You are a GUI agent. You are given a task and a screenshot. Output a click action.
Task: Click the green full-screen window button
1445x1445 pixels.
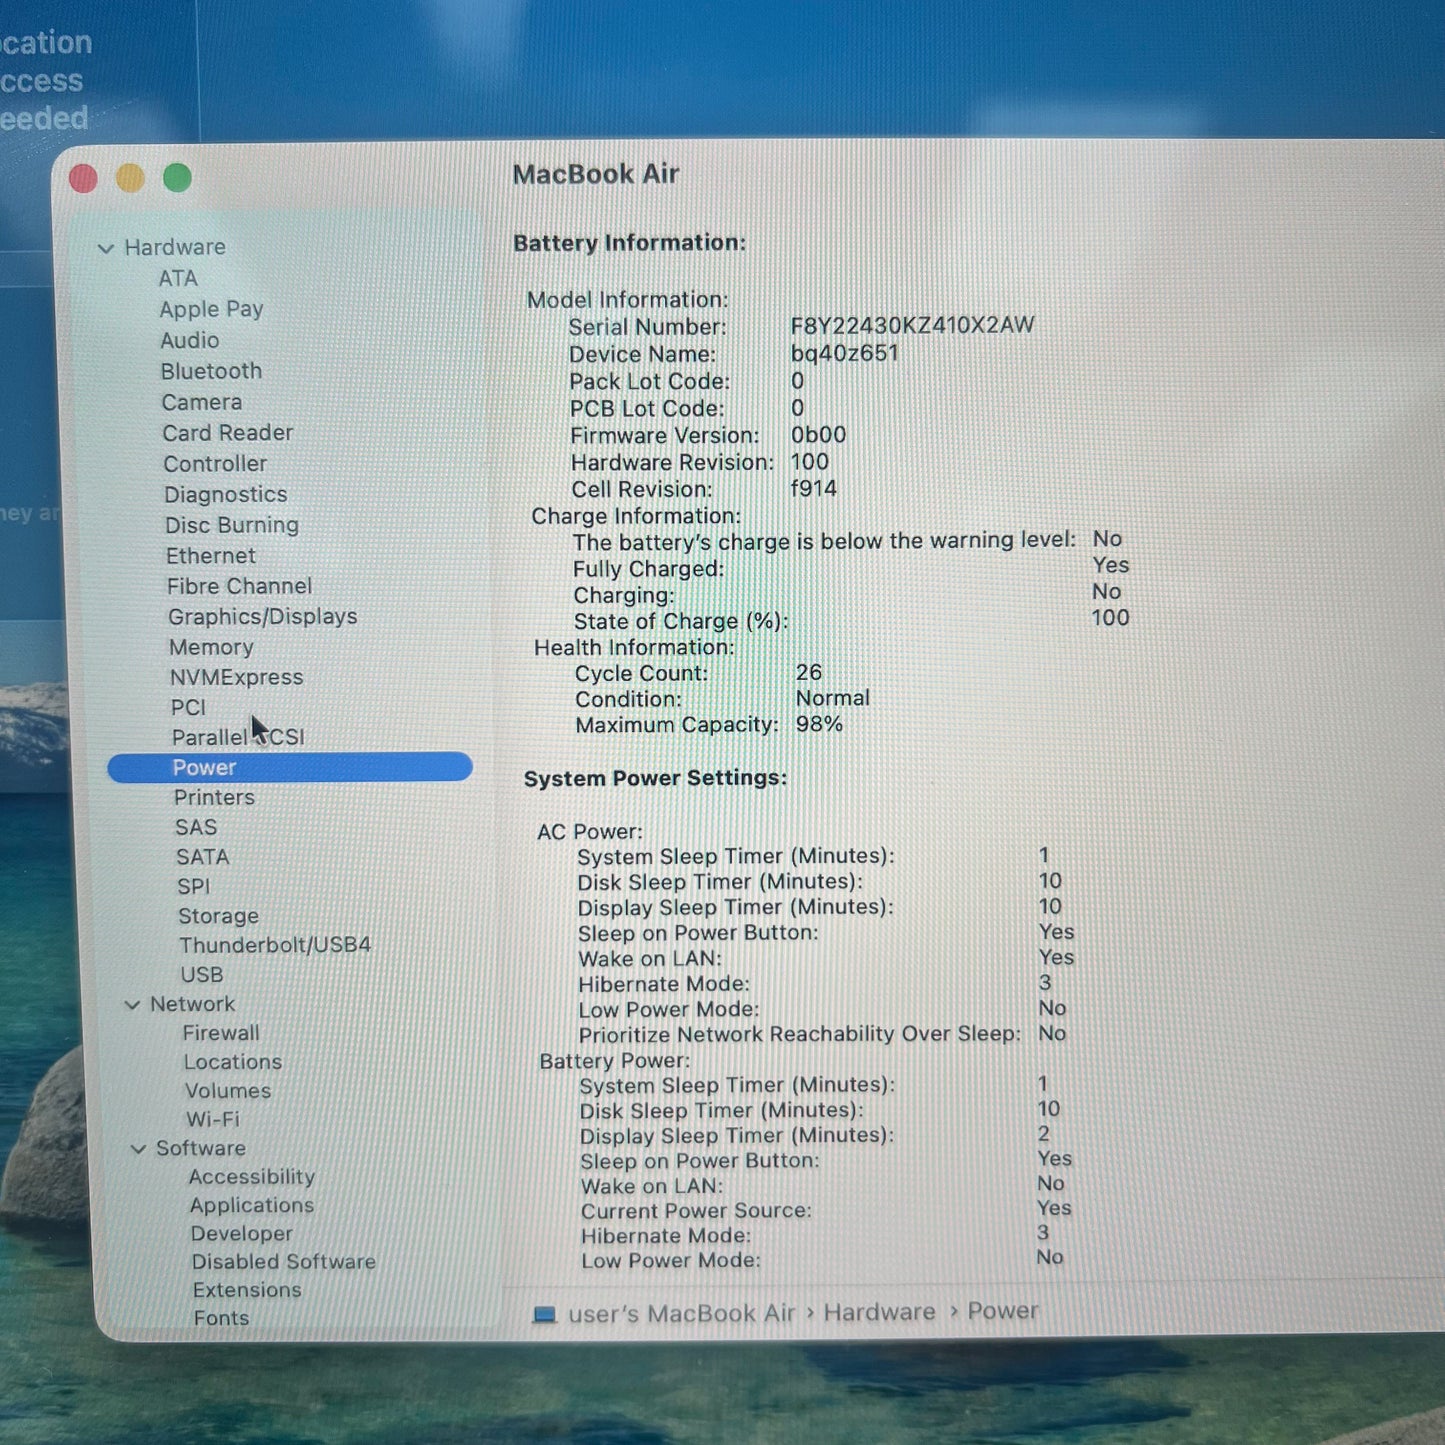tap(177, 178)
